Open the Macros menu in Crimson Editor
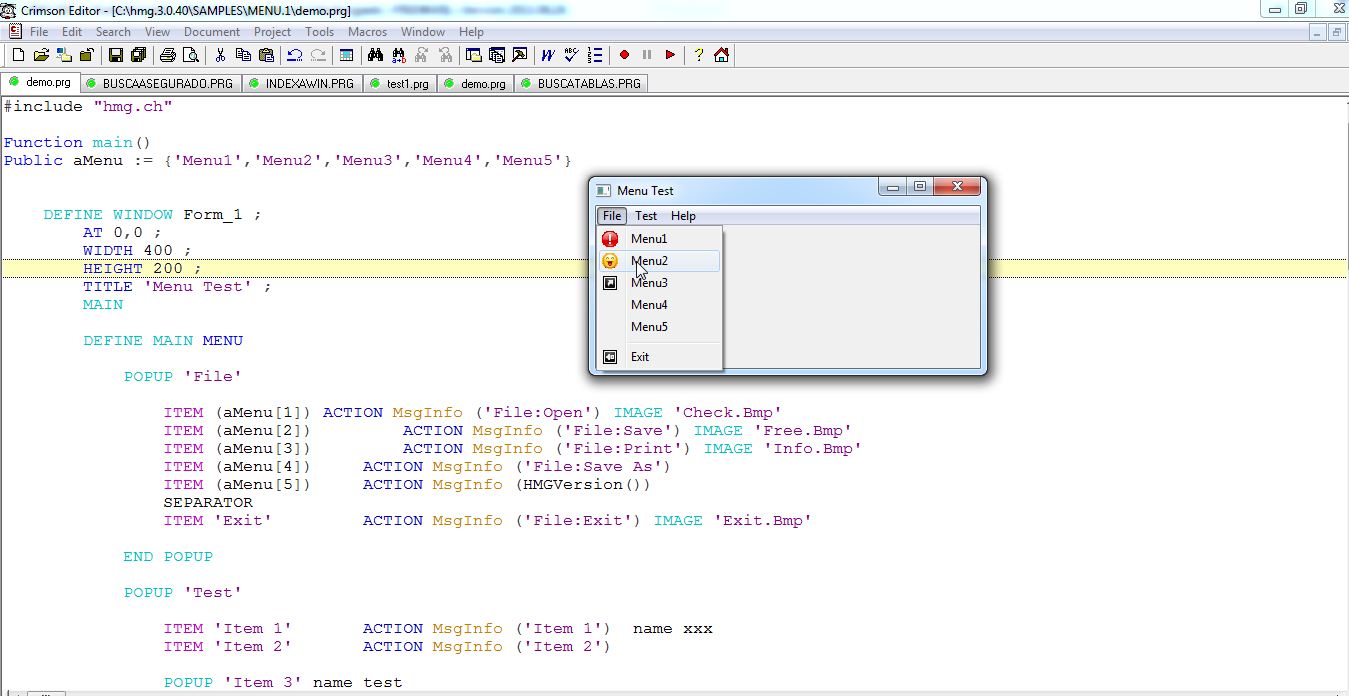The height and width of the screenshot is (696, 1349). (x=367, y=32)
